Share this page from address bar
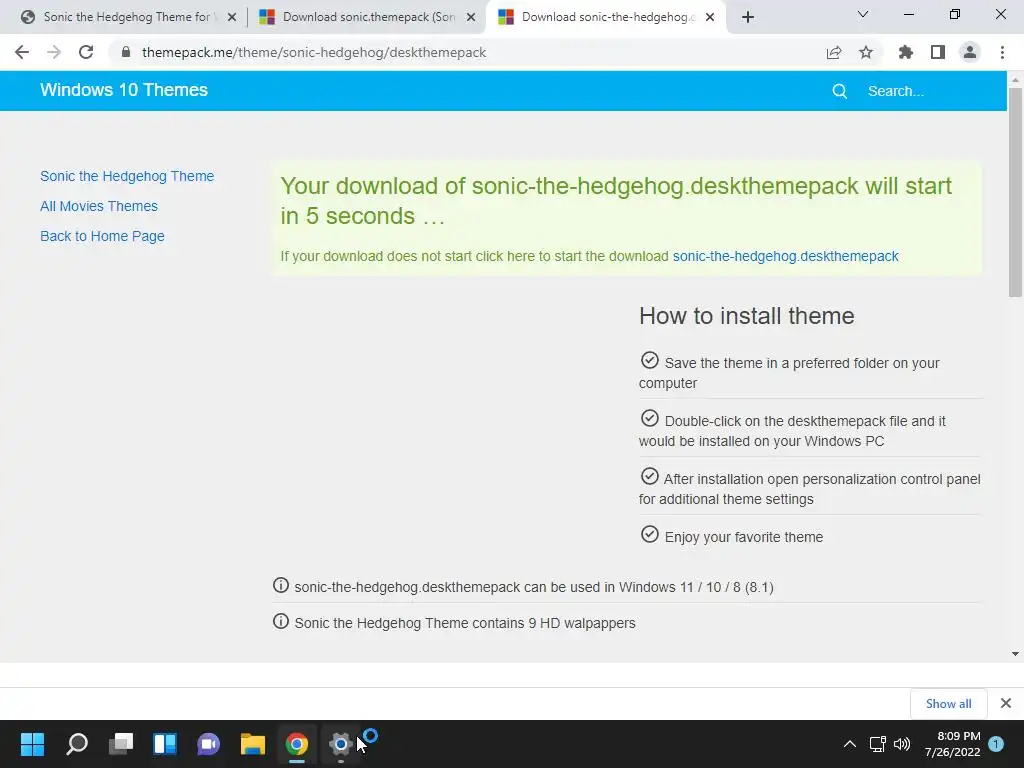This screenshot has width=1024, height=768. [834, 52]
